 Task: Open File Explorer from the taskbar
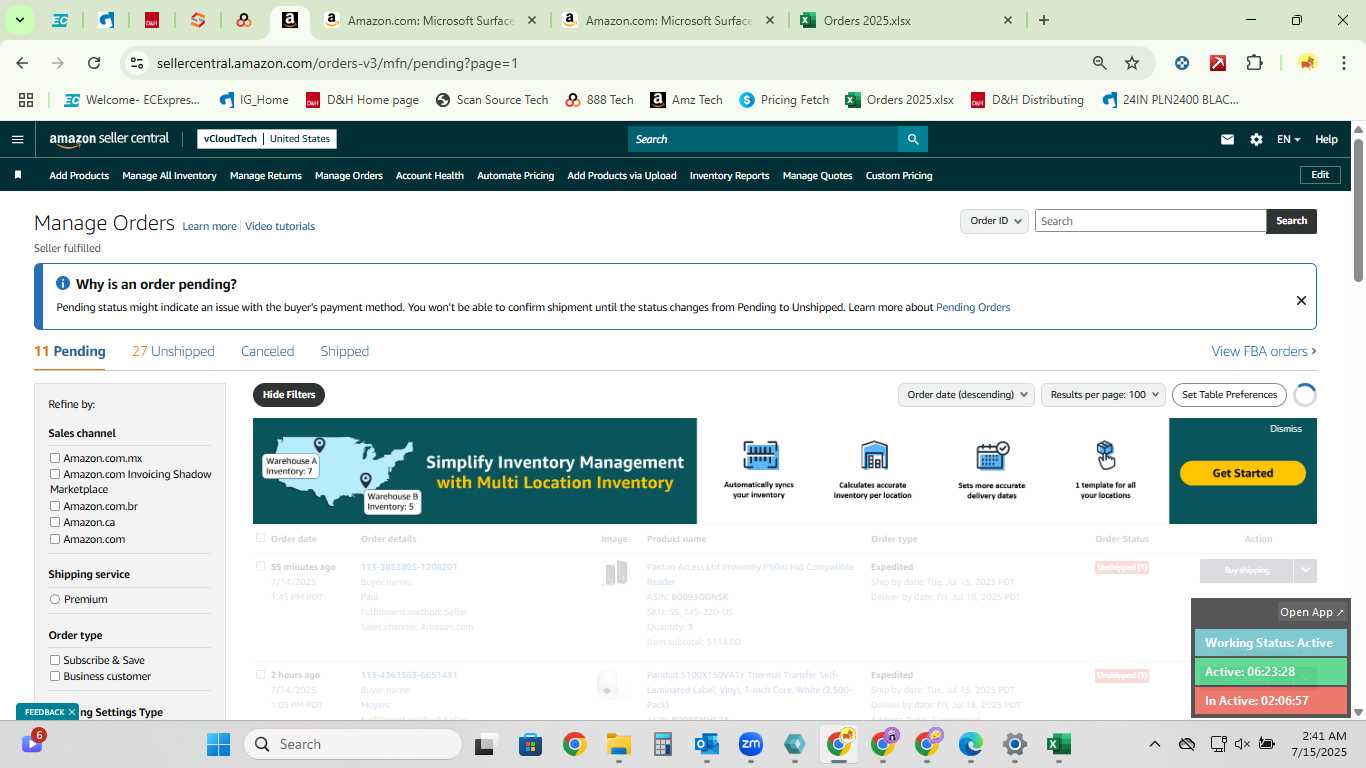pyautogui.click(x=618, y=744)
